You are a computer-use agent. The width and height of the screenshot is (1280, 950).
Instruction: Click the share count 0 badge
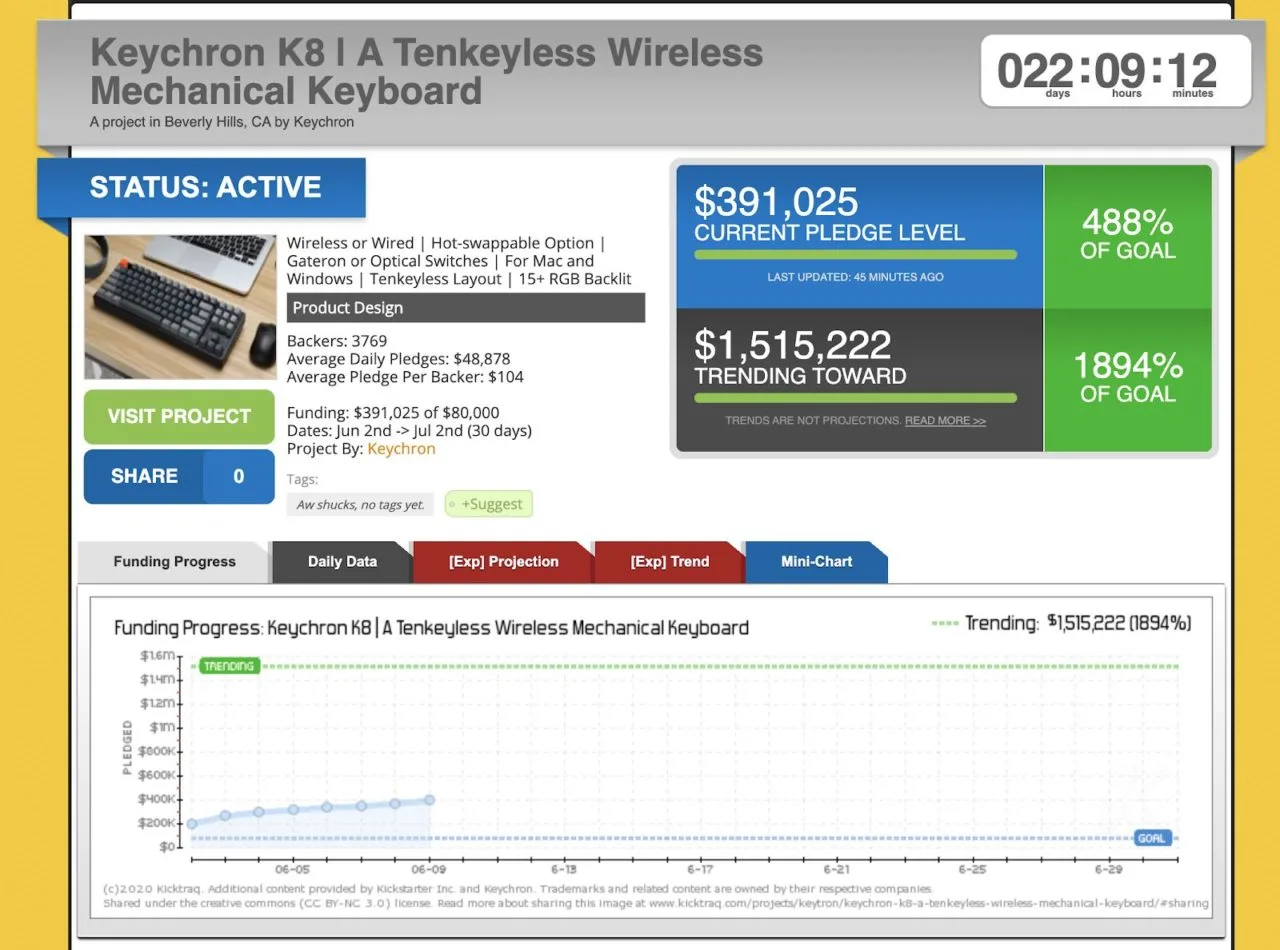click(x=239, y=476)
